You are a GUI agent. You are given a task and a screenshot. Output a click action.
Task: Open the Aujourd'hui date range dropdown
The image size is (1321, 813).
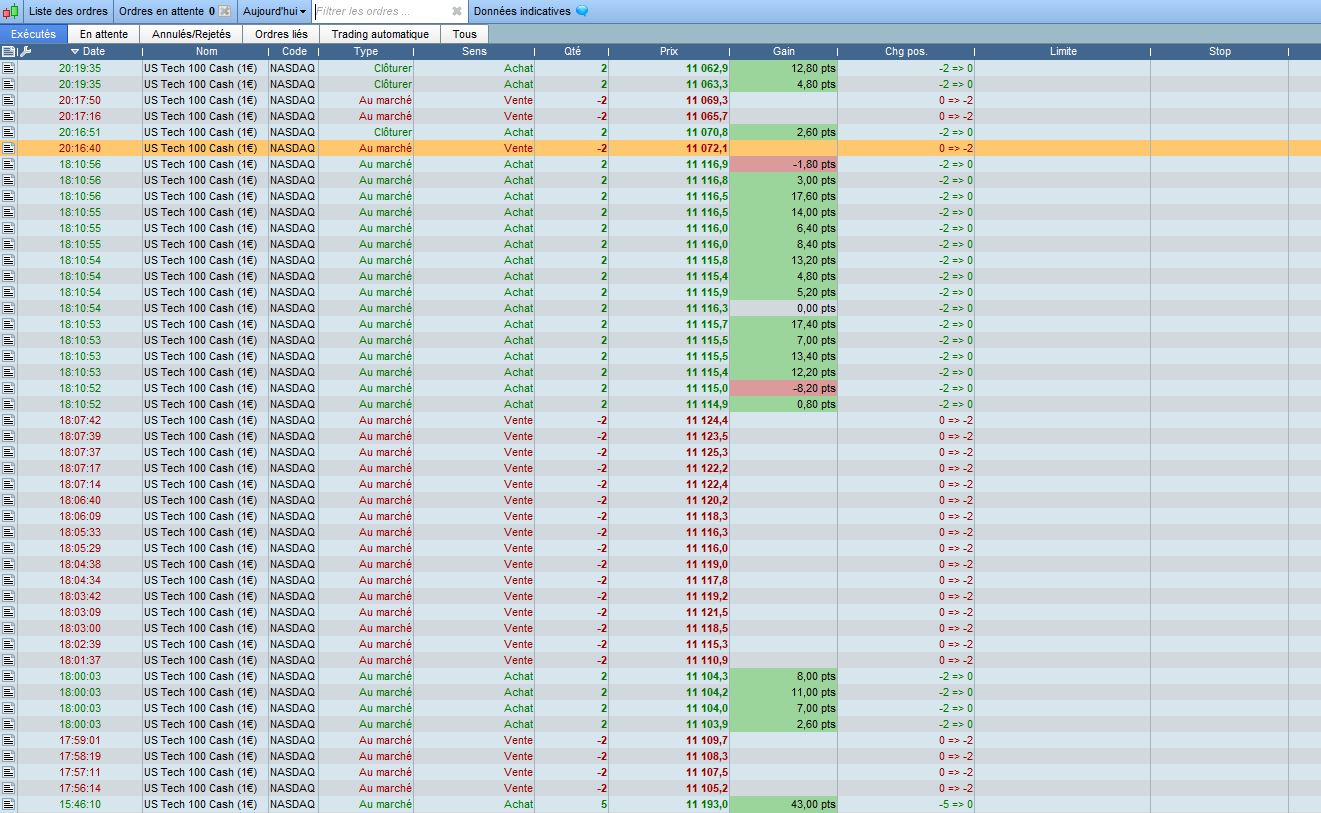(275, 12)
